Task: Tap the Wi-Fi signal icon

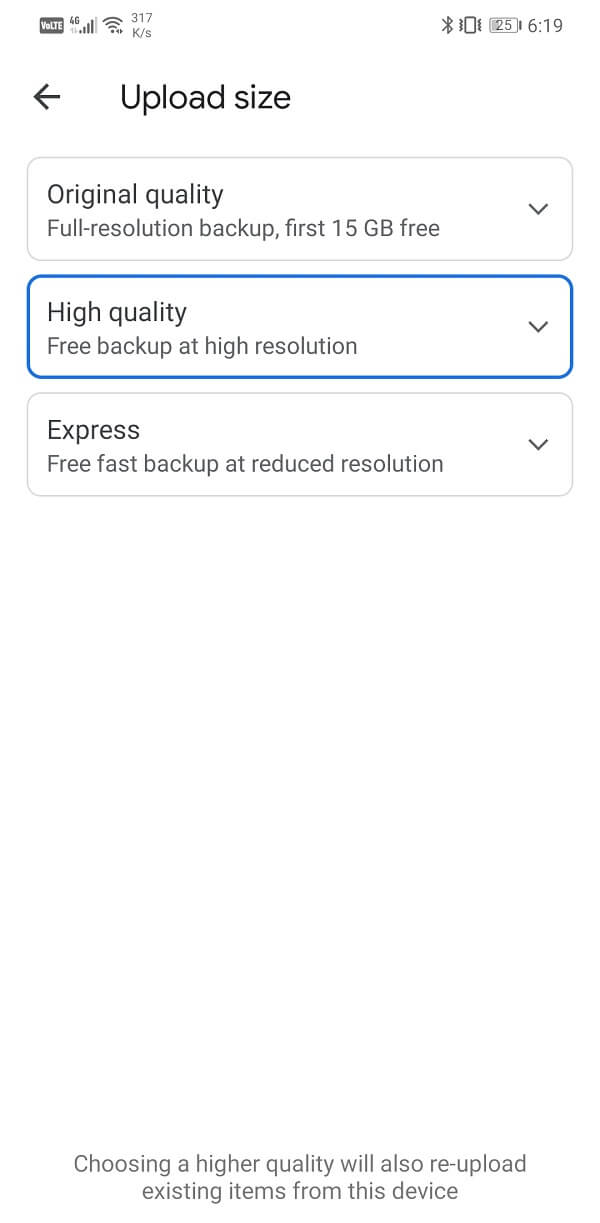Action: click(x=113, y=26)
